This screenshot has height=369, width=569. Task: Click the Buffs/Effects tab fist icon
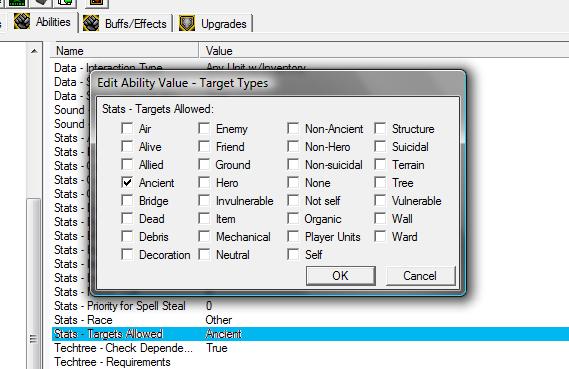91,24
